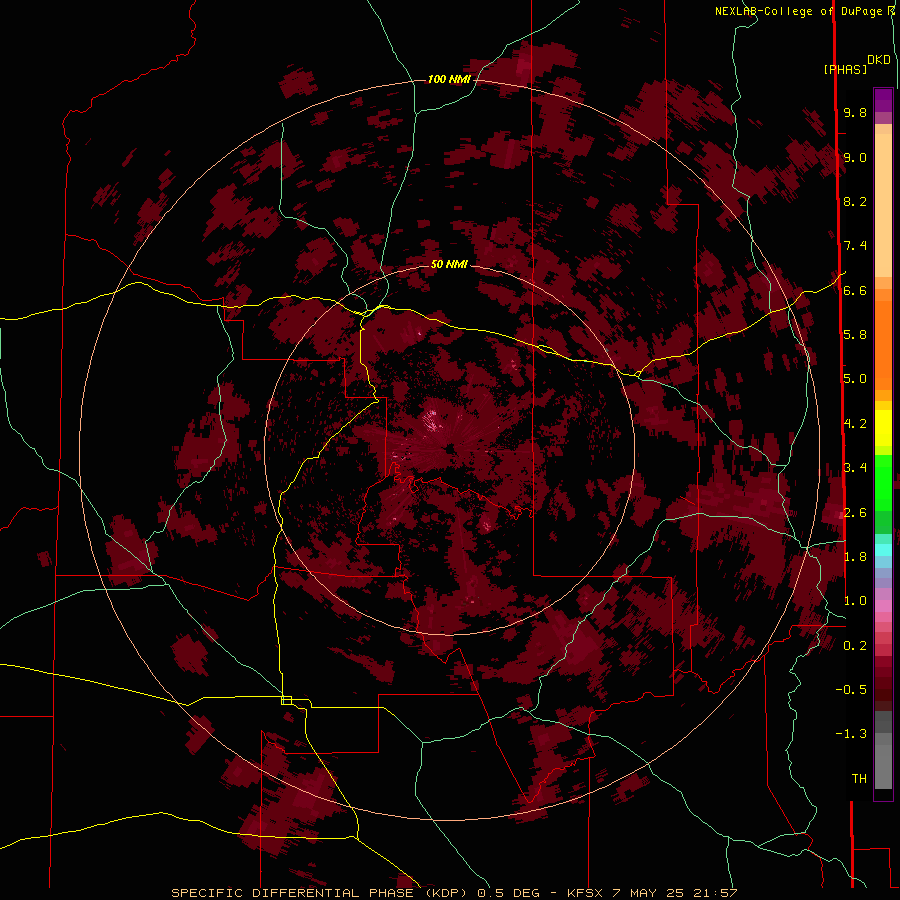Click the "2.6" legend value
This screenshot has height=900, width=900.
855,512
